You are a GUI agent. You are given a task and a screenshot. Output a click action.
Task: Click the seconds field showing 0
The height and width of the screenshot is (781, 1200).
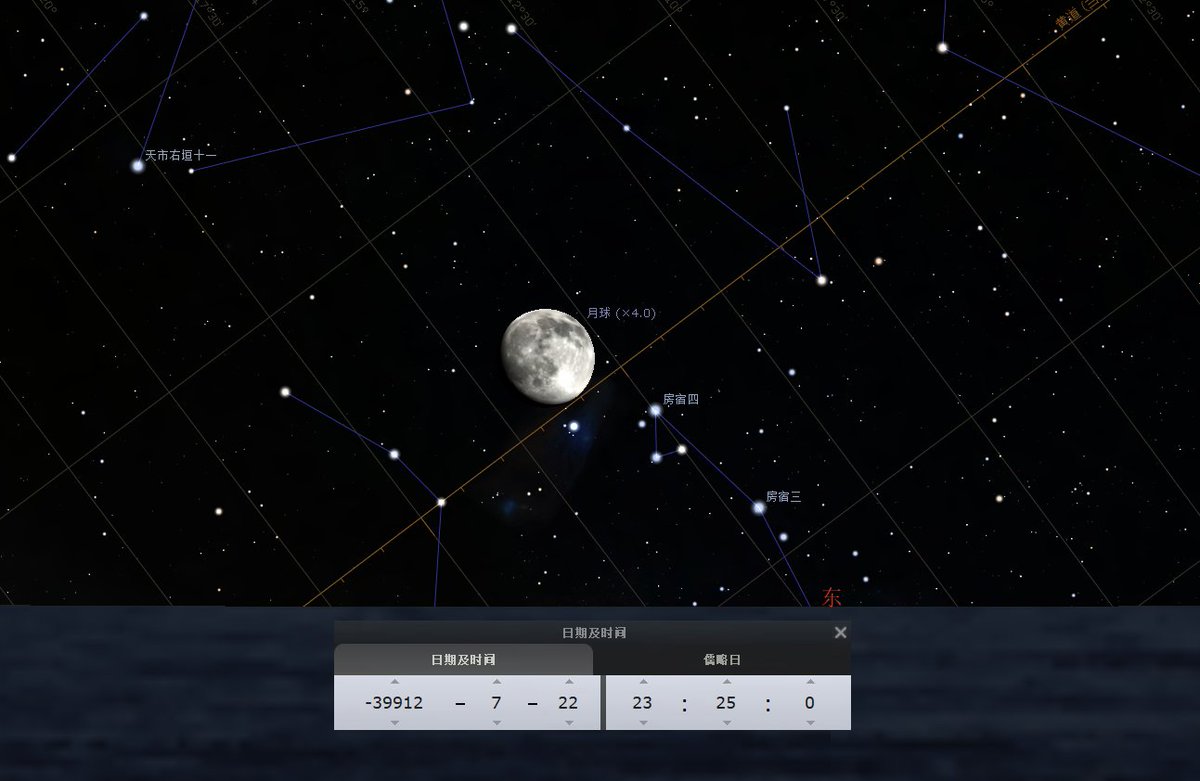809,703
